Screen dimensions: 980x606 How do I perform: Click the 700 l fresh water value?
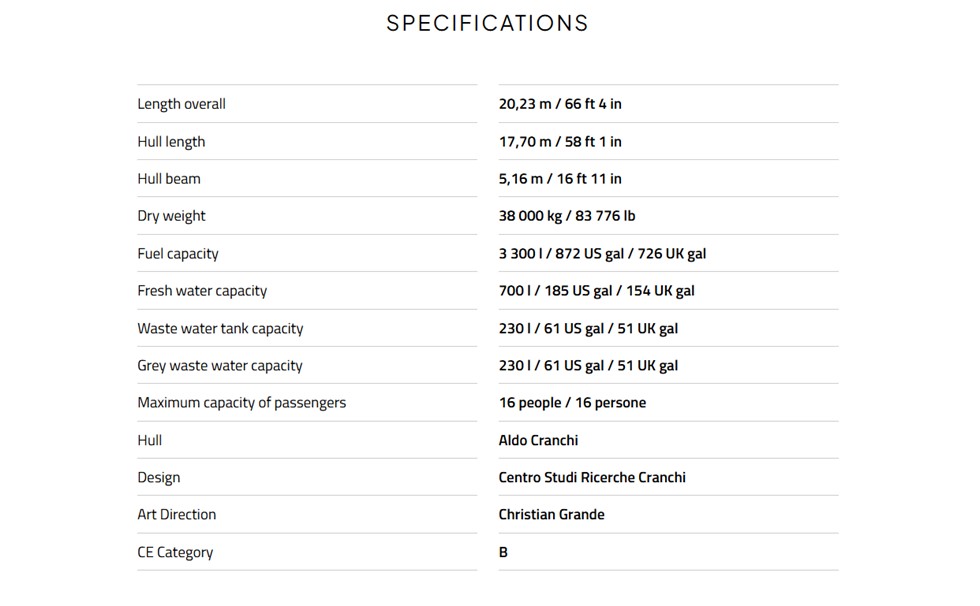coord(596,291)
